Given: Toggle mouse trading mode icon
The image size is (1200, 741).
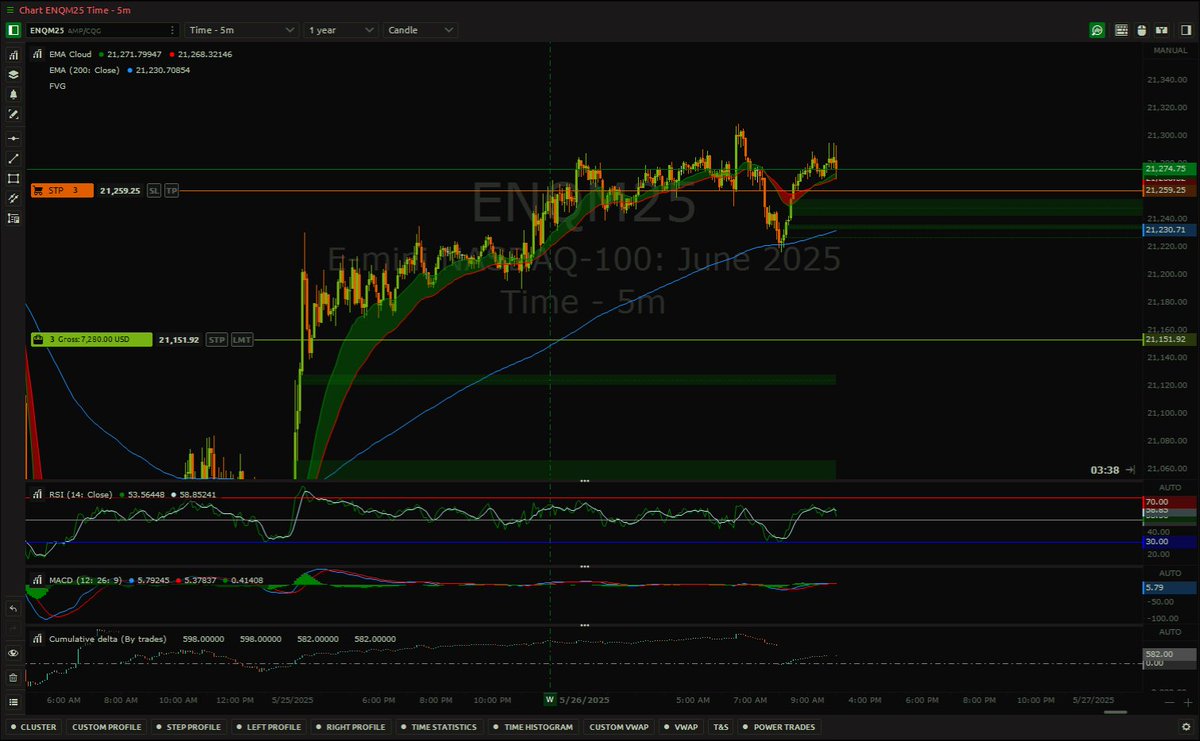Looking at the screenshot, I should pos(1141,30).
